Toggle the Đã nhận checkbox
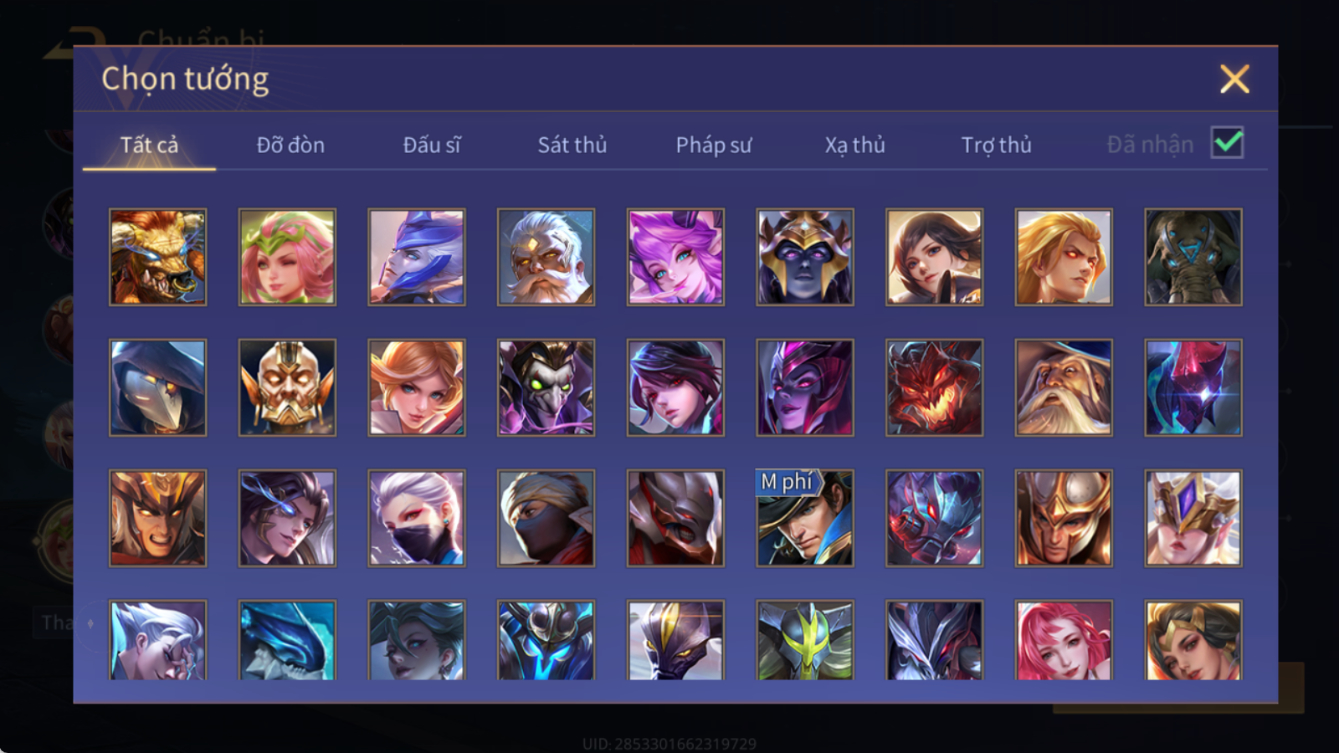Screen dimensions: 1339x753 tap(1227, 143)
